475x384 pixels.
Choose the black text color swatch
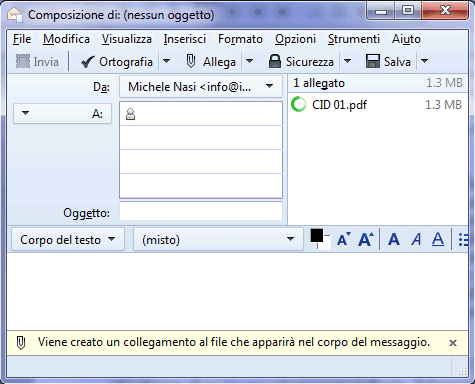tap(317, 236)
